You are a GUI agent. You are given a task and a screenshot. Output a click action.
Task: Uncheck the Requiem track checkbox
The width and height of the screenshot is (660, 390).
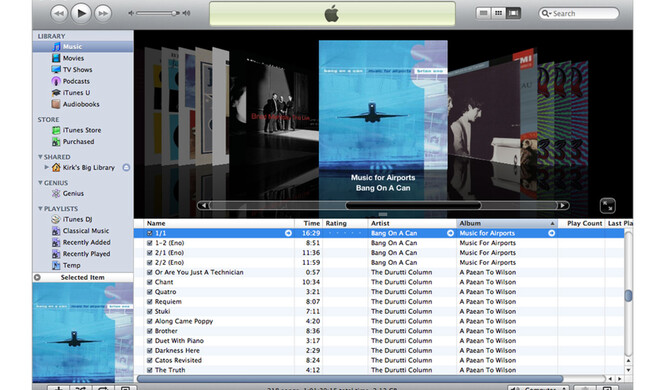[149, 302]
